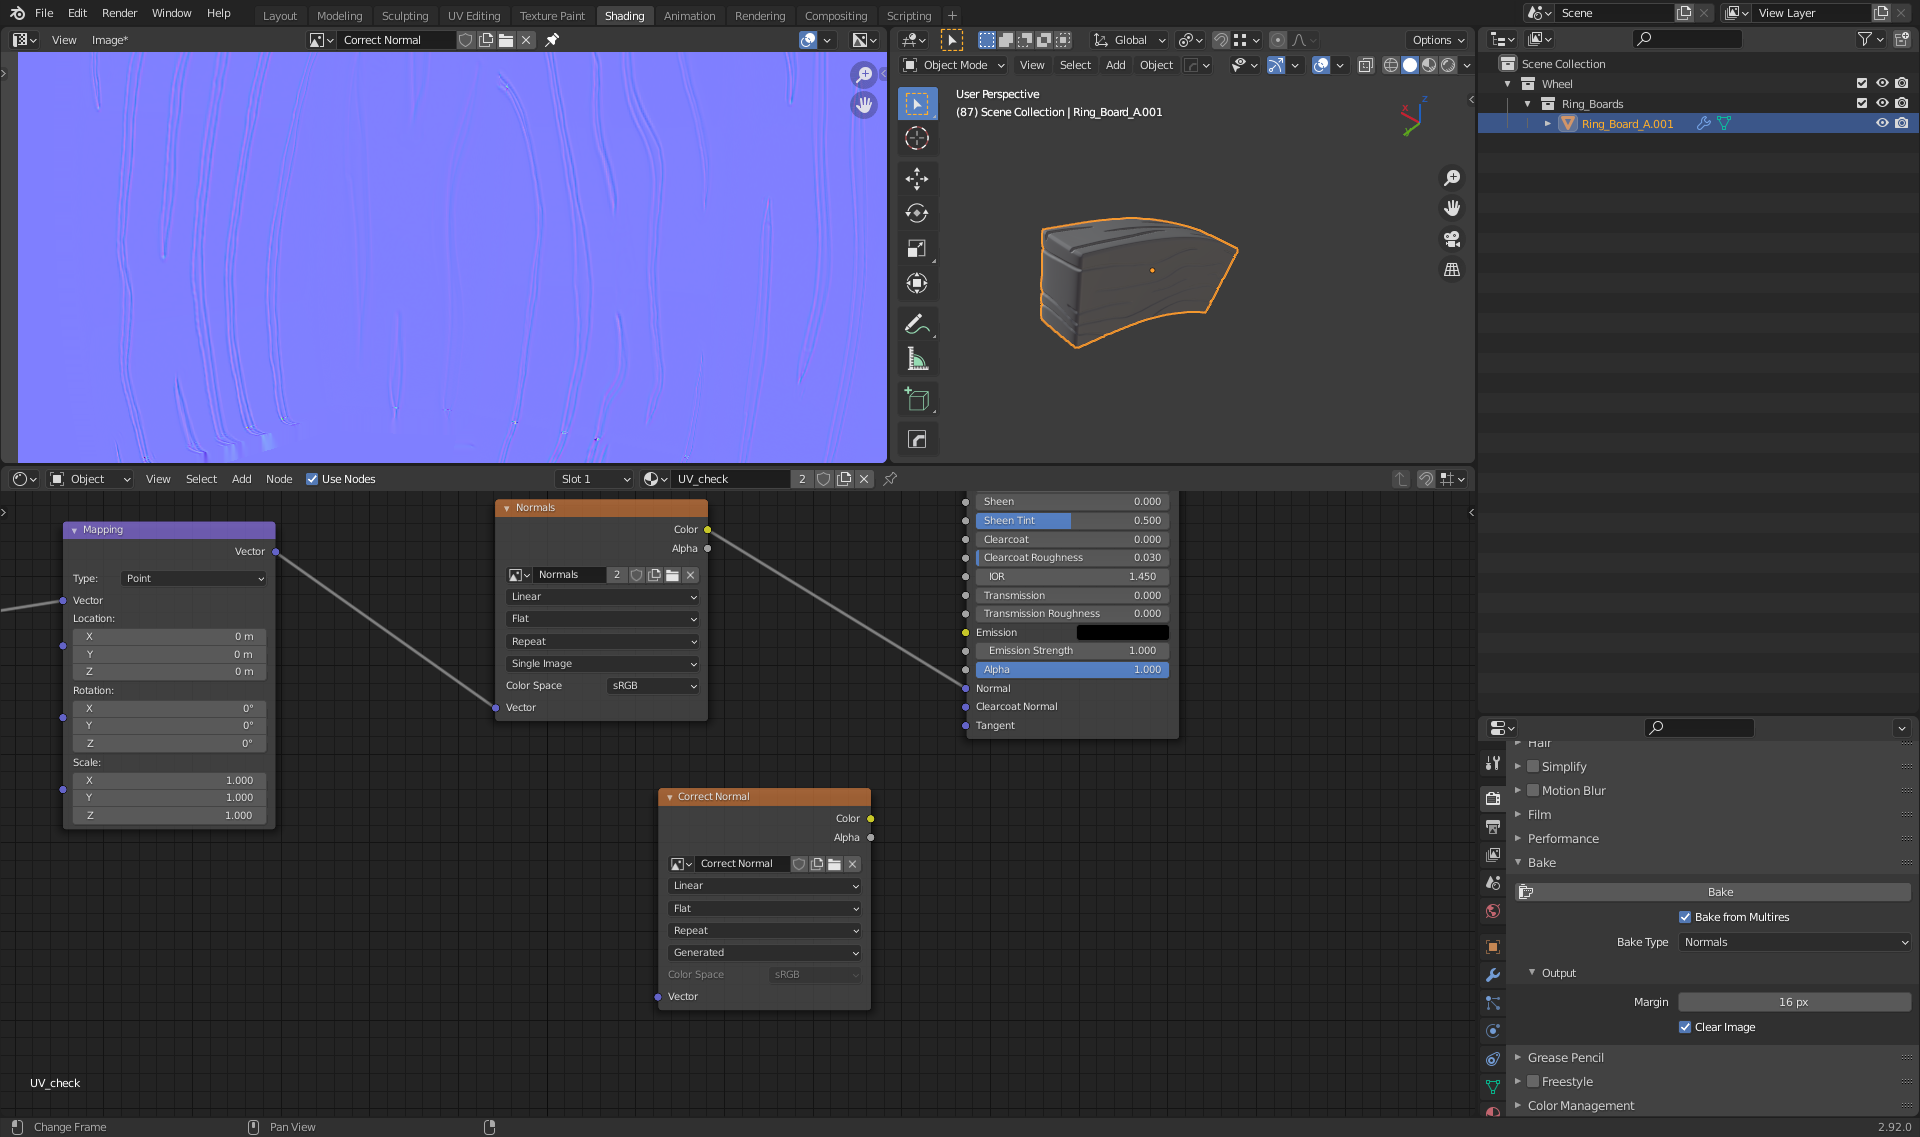Click the Bake button
The height and width of the screenshot is (1137, 1920).
1720,892
